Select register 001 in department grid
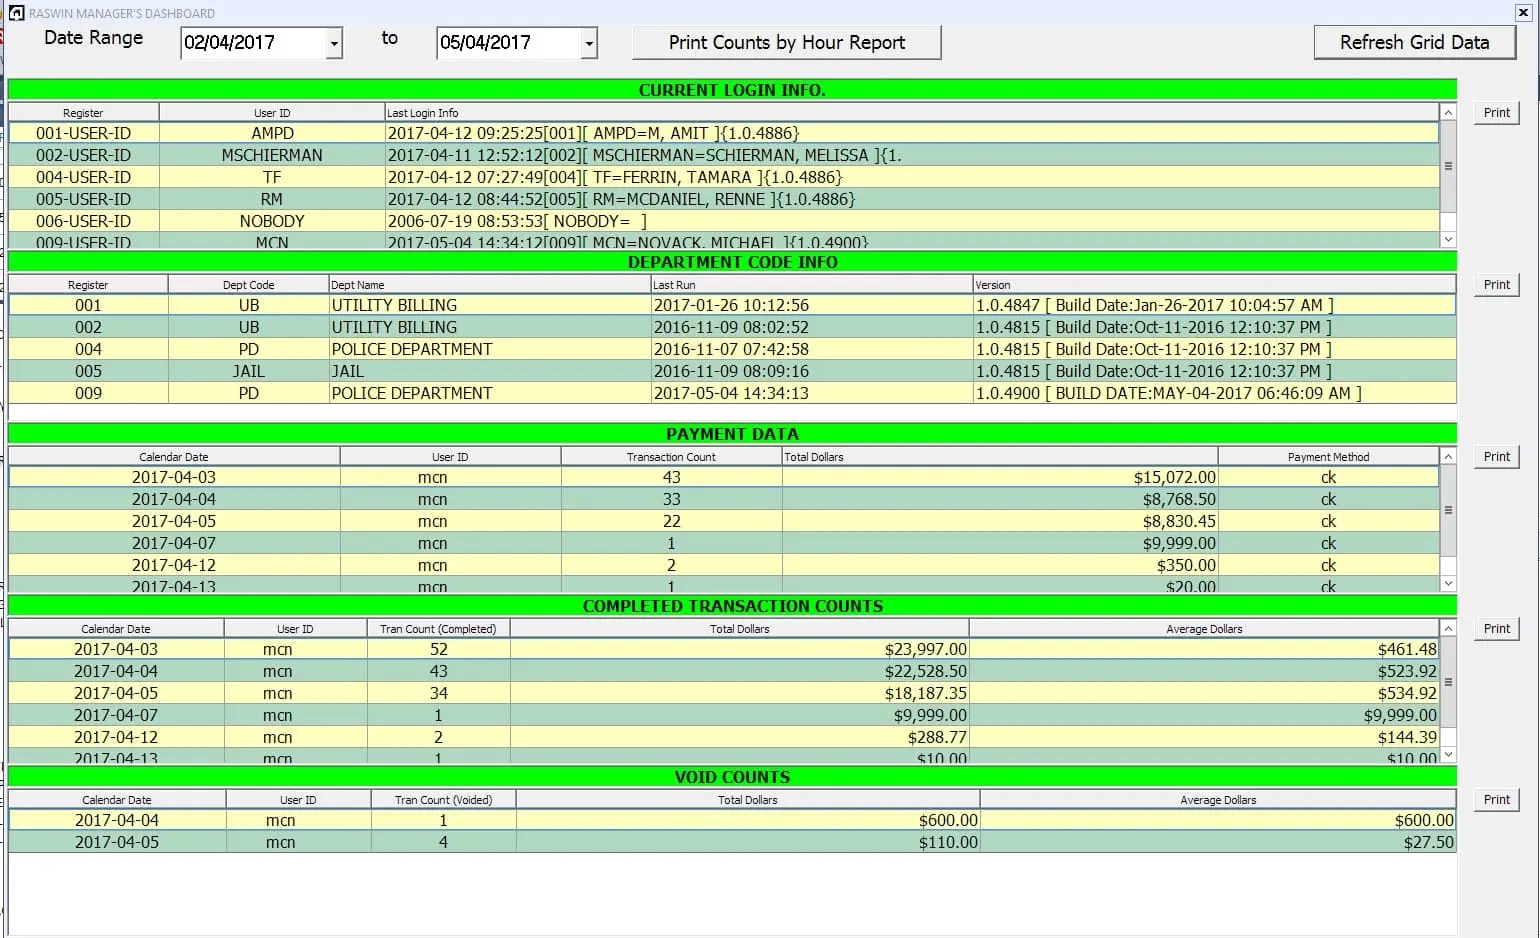This screenshot has height=938, width=1540. (88, 305)
